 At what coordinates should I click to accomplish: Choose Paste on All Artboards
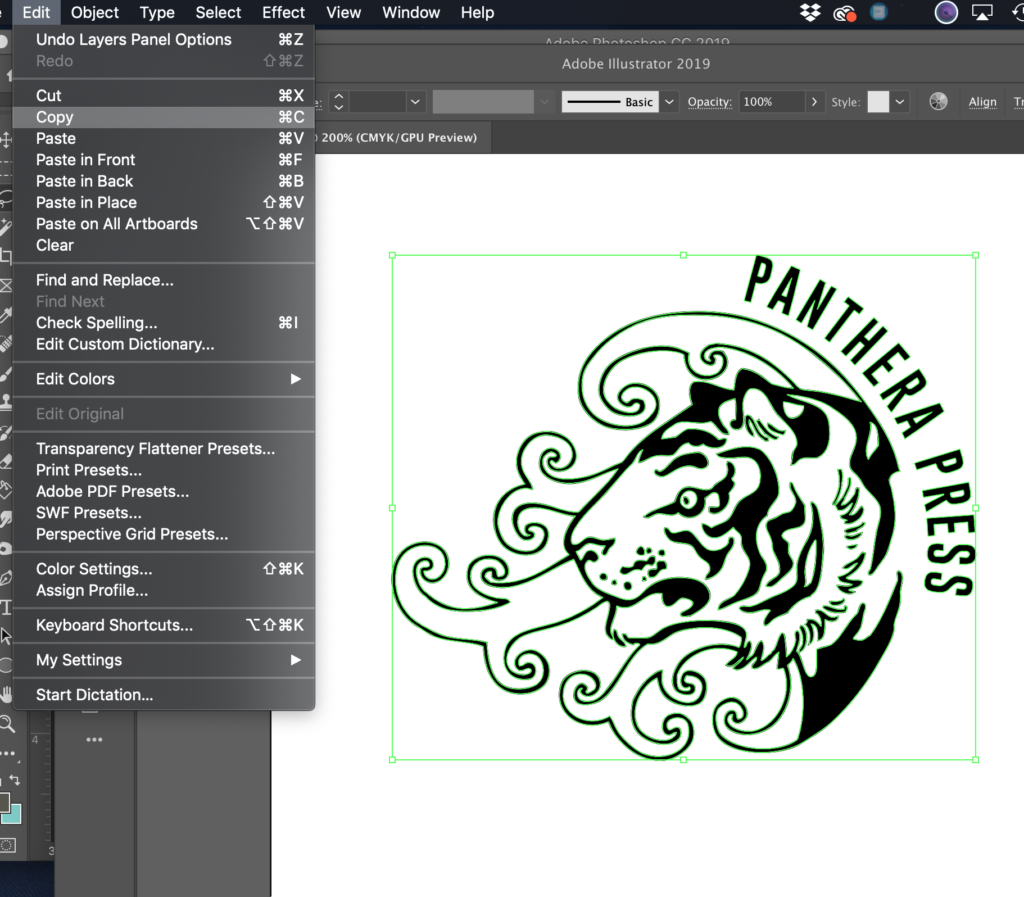tap(163, 224)
